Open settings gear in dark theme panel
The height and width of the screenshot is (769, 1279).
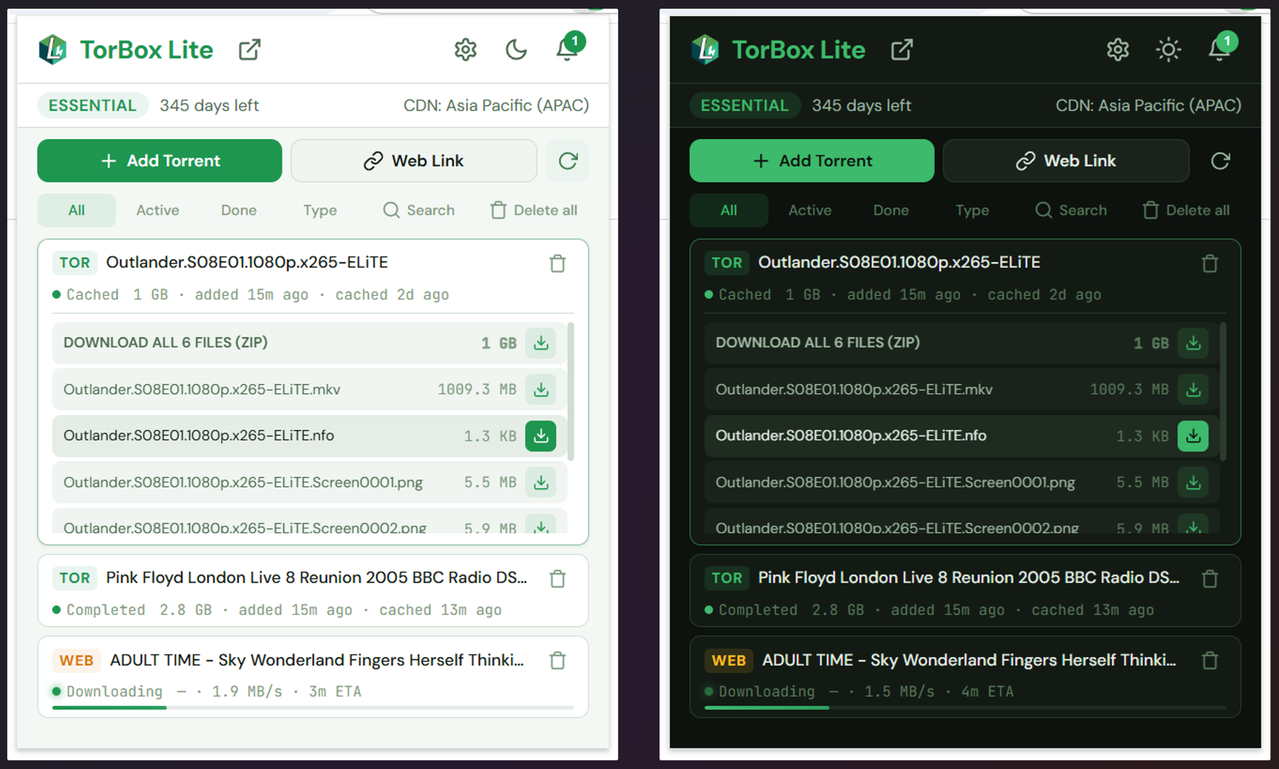click(1117, 49)
